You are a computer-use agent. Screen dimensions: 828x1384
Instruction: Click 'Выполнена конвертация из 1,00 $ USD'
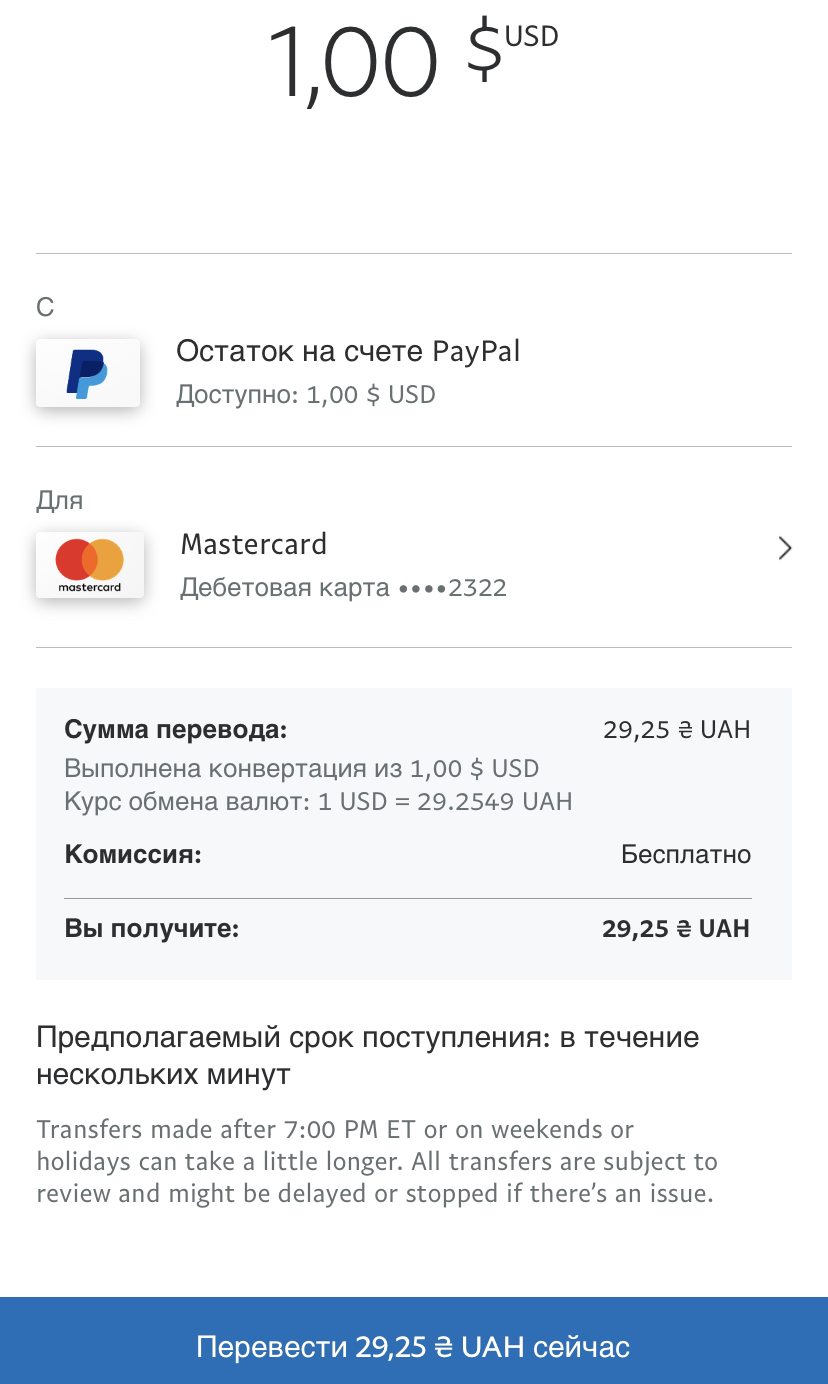[x=301, y=769]
